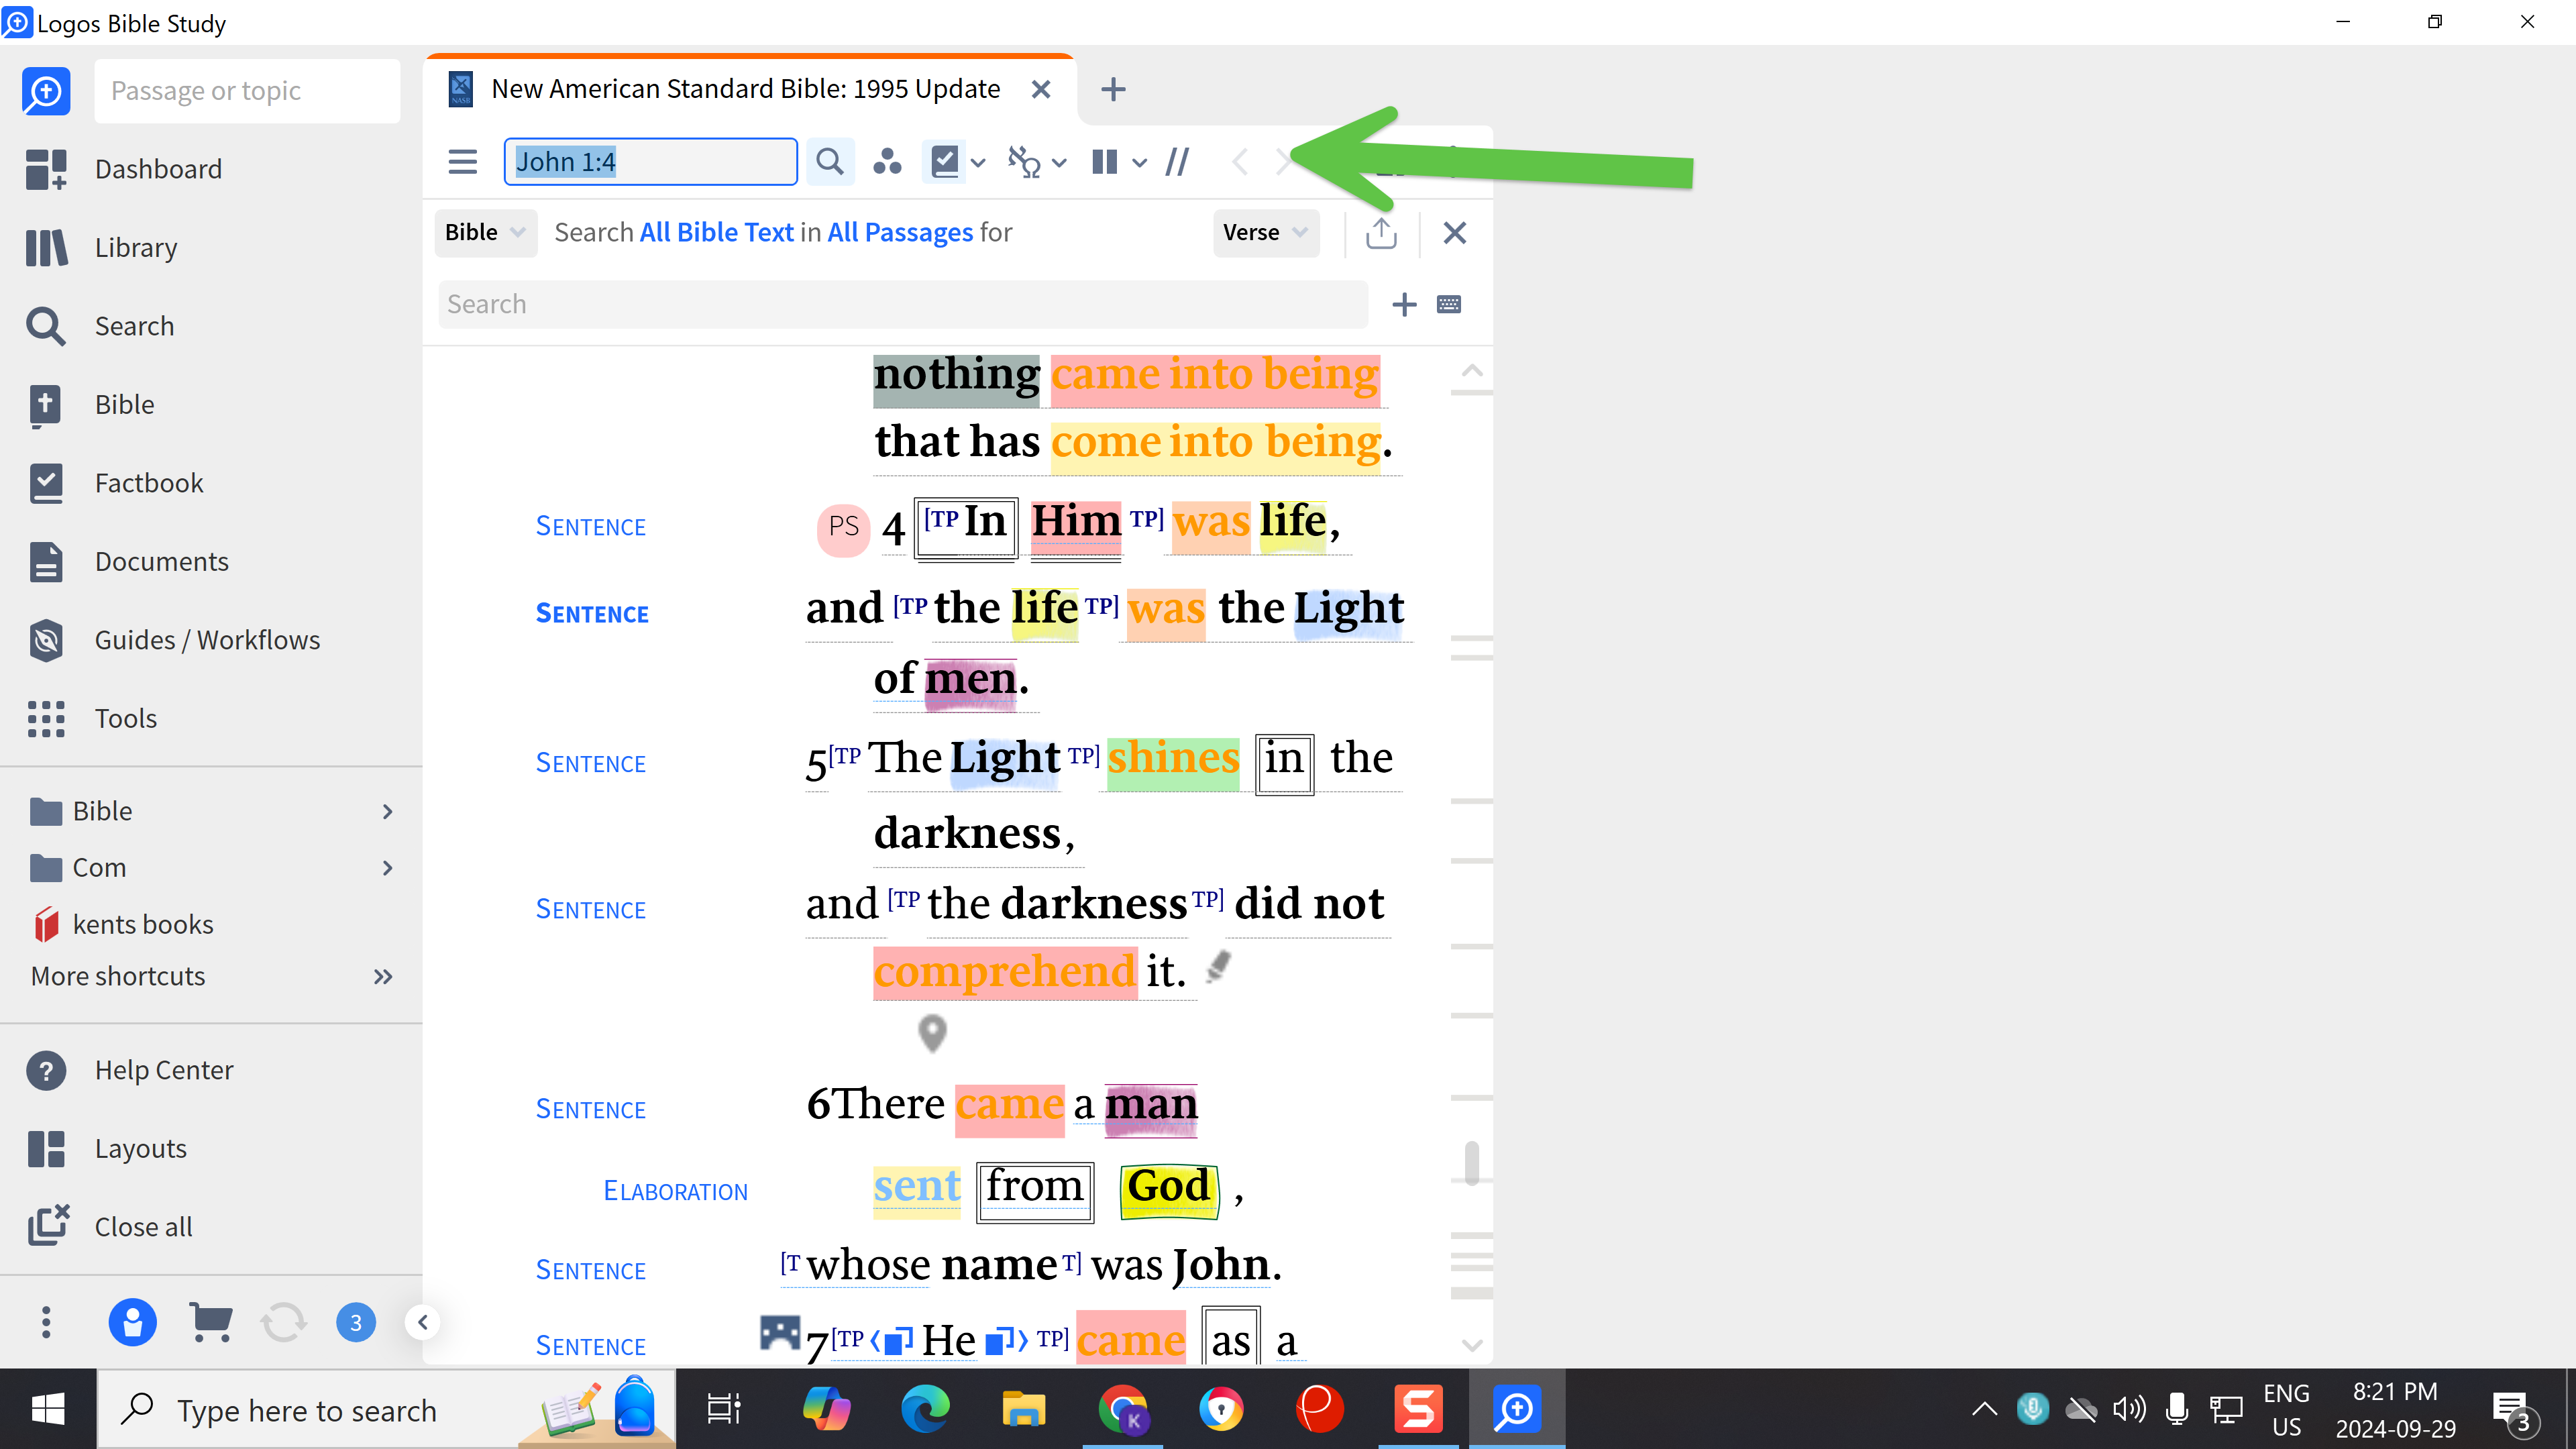The image size is (2576, 1449).
Task: Toggle the visual filters book-check icon
Action: 945,162
